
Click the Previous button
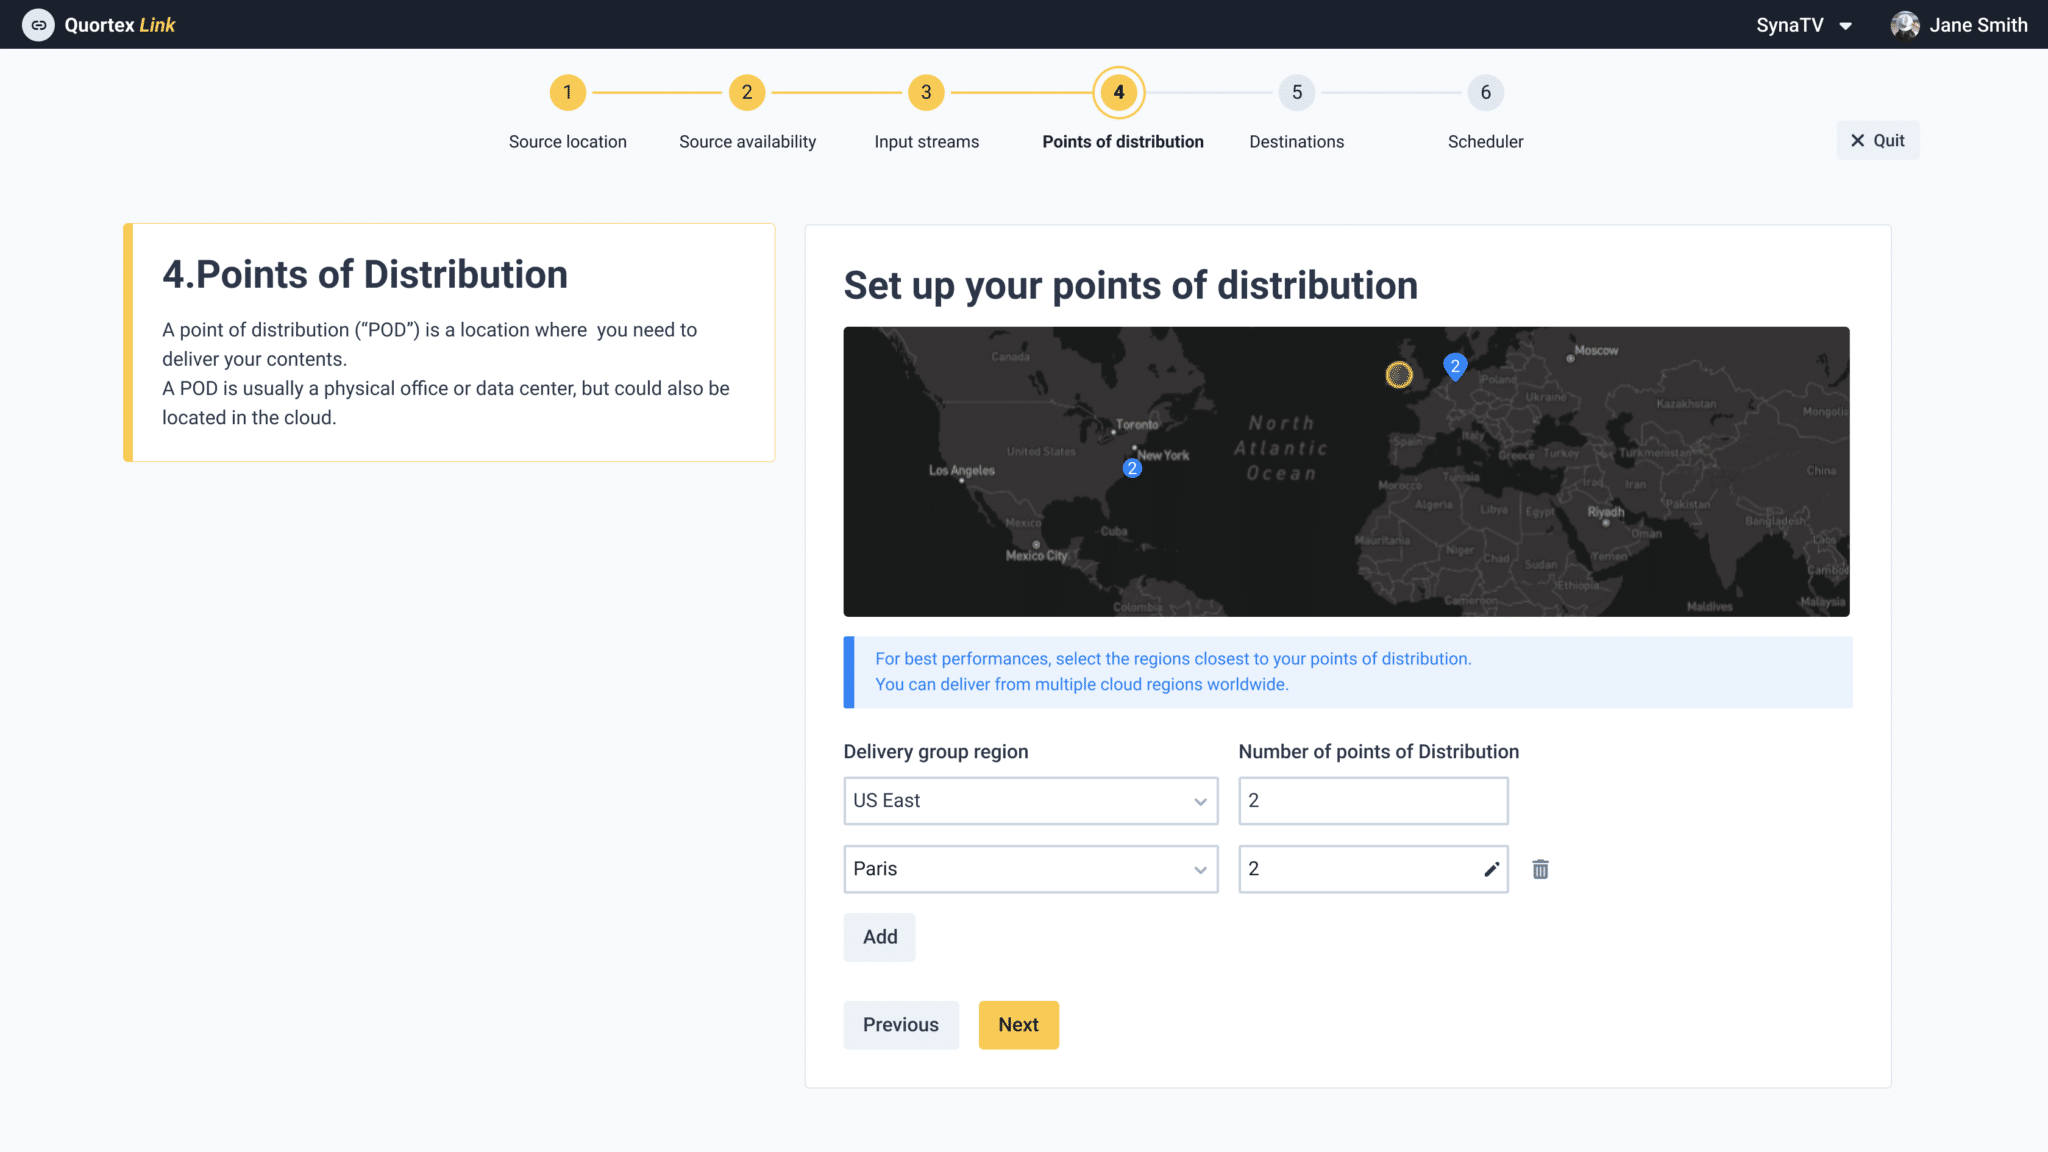tap(900, 1025)
